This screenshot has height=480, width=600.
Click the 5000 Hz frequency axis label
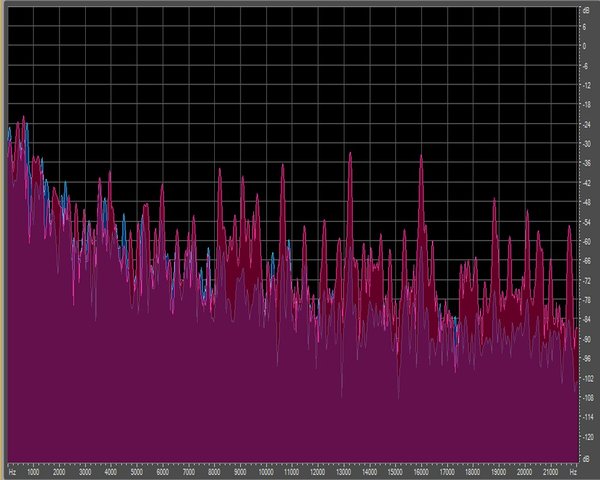pos(137,472)
